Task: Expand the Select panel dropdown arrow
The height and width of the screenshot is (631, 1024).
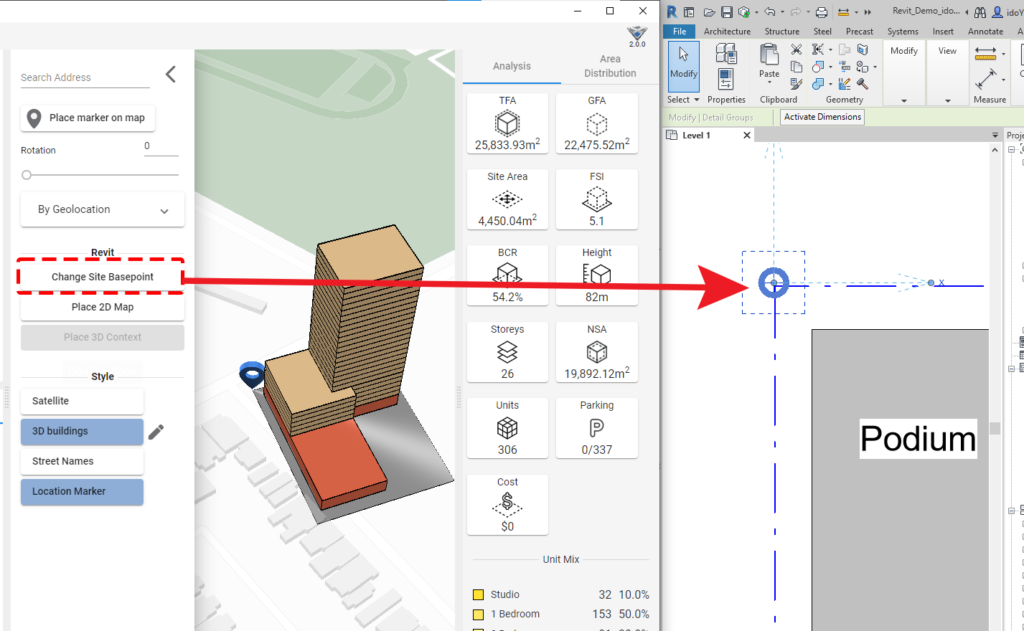Action: (696, 100)
